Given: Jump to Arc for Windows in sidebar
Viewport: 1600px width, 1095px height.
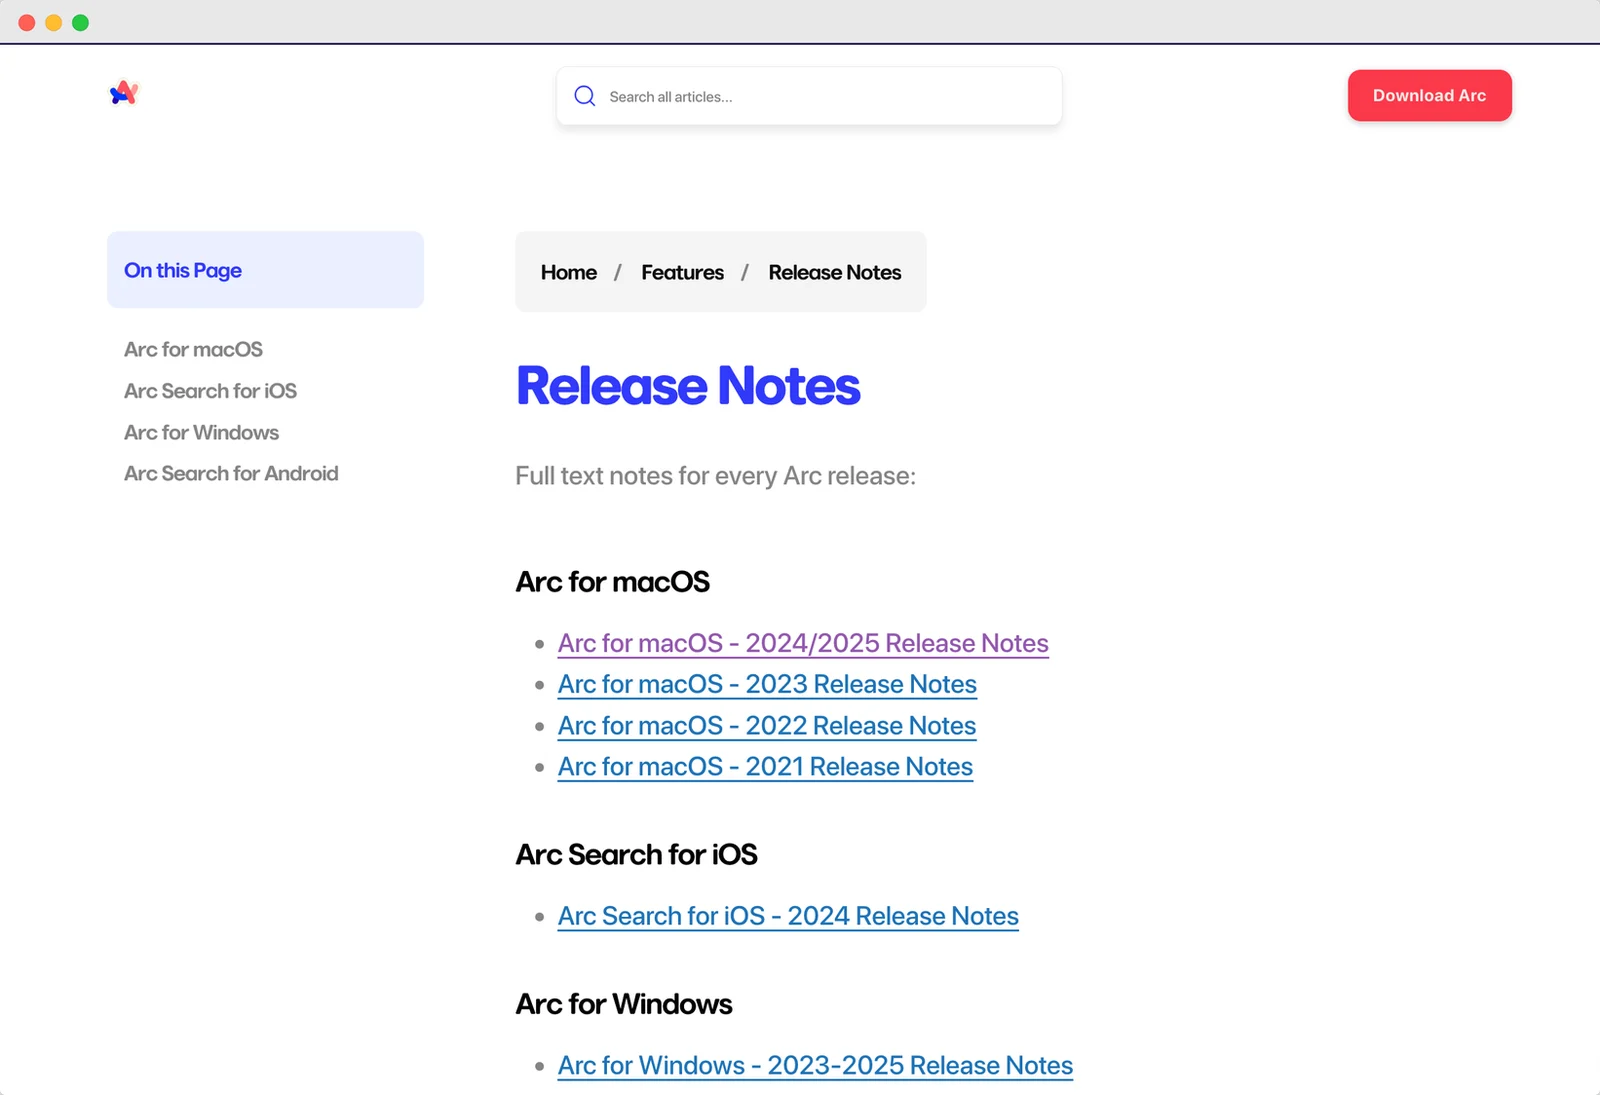Looking at the screenshot, I should 201,432.
